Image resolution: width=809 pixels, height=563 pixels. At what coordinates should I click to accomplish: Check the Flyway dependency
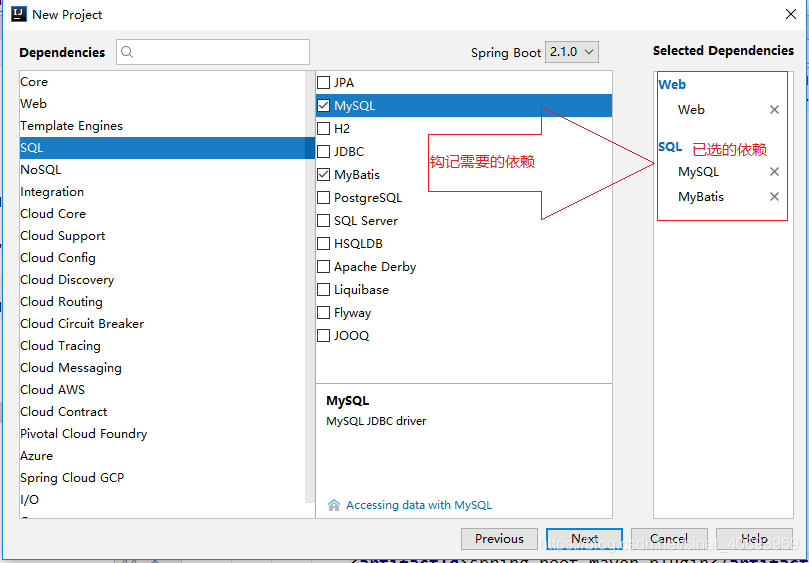[x=323, y=313]
